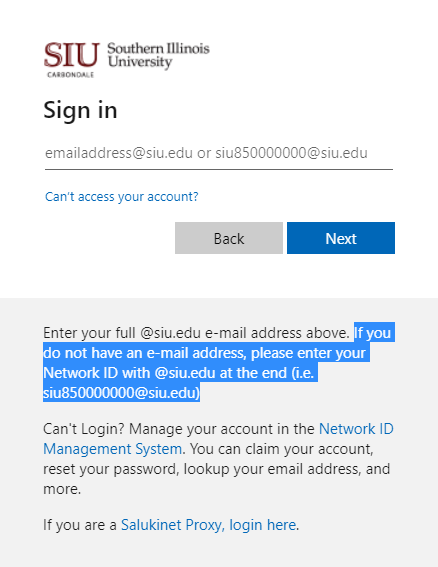Click the small CARBONDALE text under logo
The width and height of the screenshot is (438, 567).
71,74
